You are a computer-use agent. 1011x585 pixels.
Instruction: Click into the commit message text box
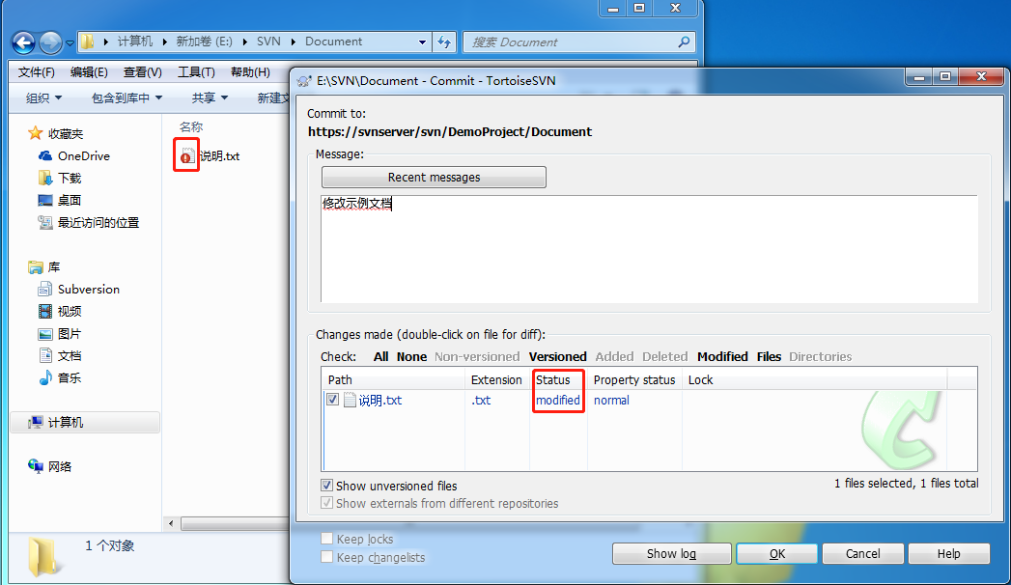point(649,248)
